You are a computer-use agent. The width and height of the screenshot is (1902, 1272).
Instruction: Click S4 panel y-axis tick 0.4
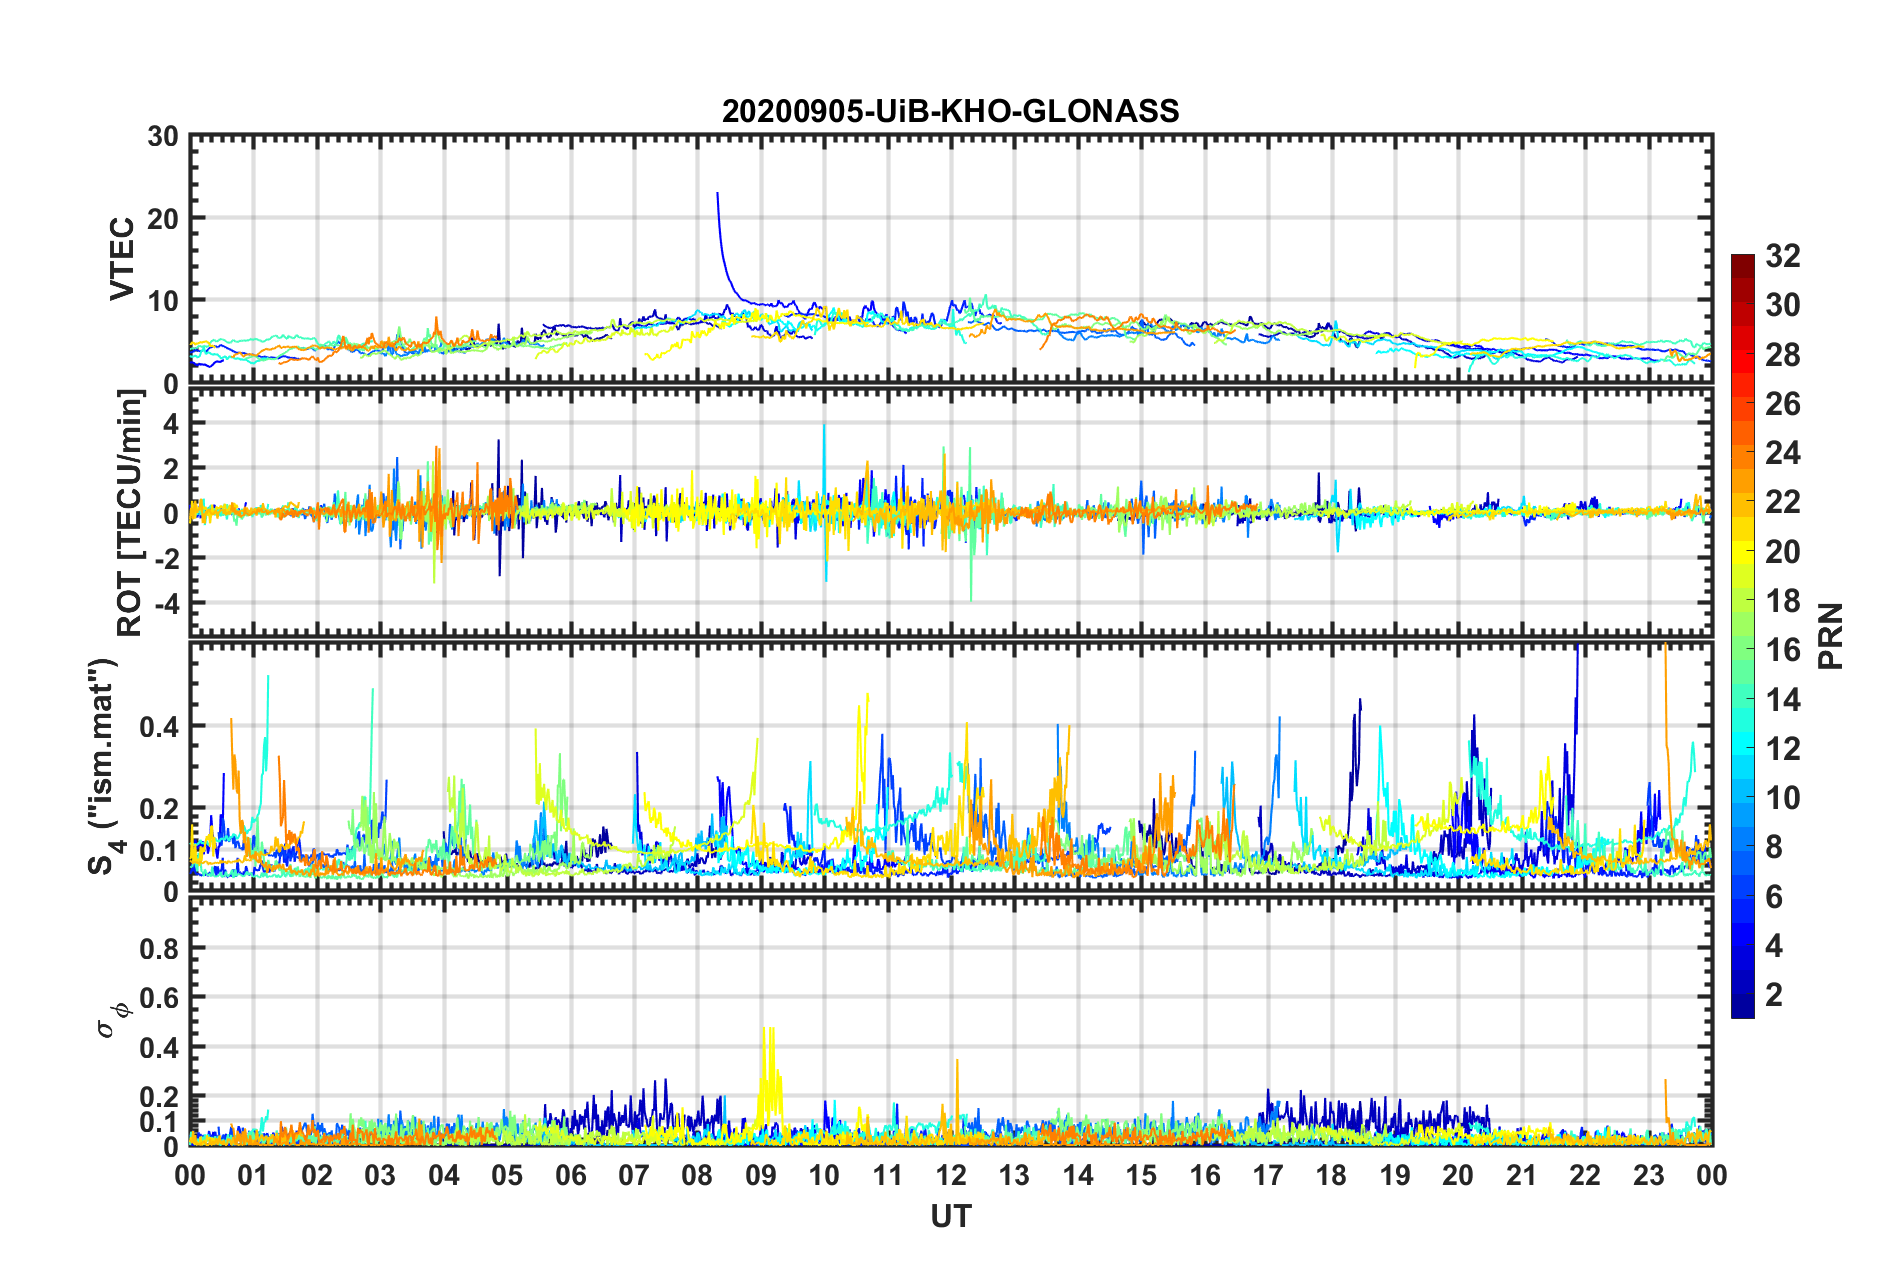pyautogui.click(x=159, y=727)
